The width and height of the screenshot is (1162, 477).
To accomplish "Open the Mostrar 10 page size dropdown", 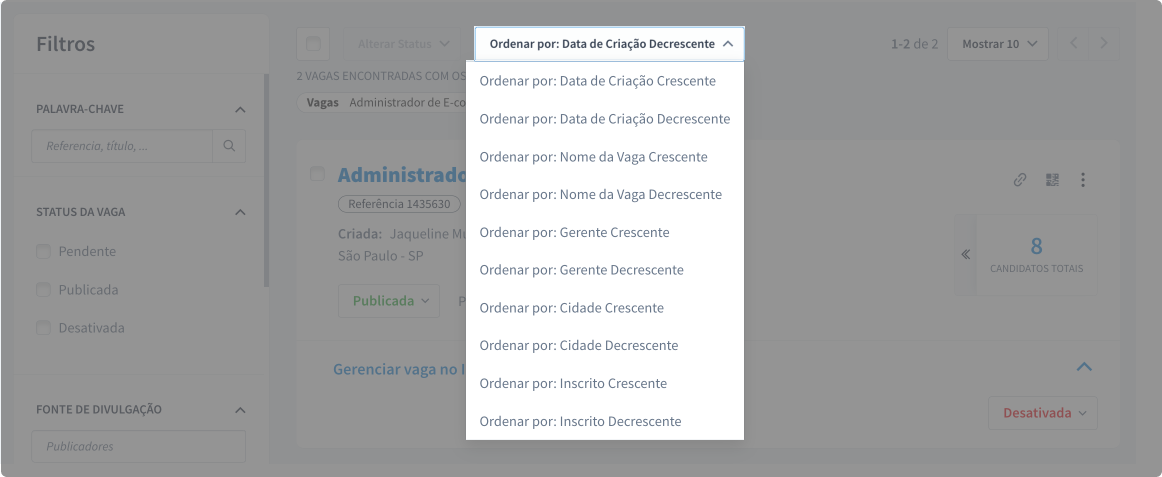I will coord(998,44).
